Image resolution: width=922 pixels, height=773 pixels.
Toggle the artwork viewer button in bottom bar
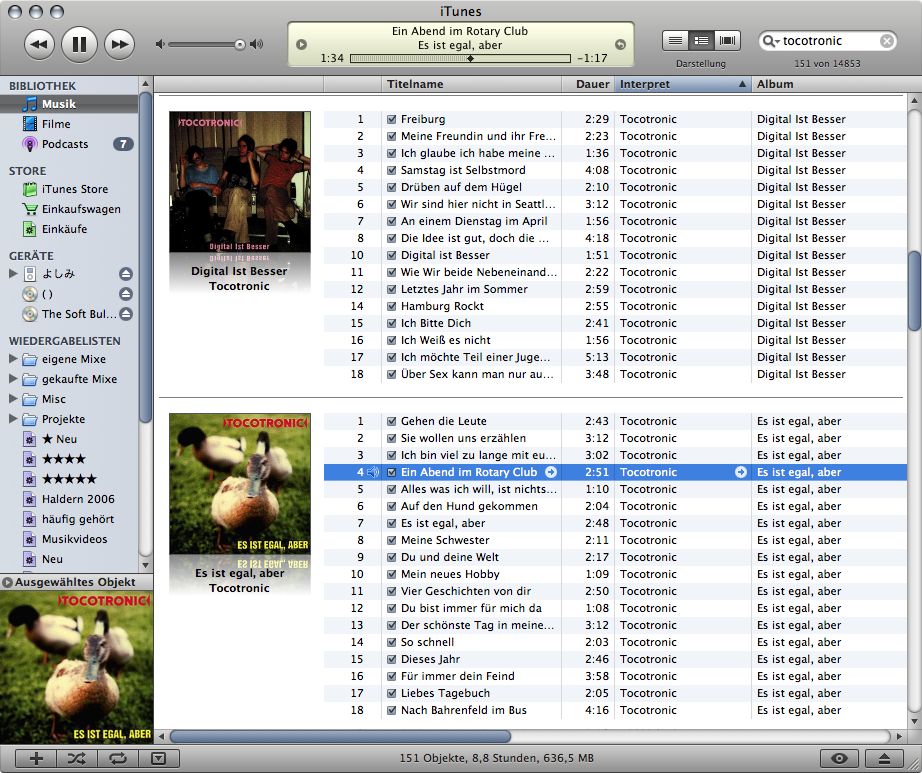click(x=159, y=758)
